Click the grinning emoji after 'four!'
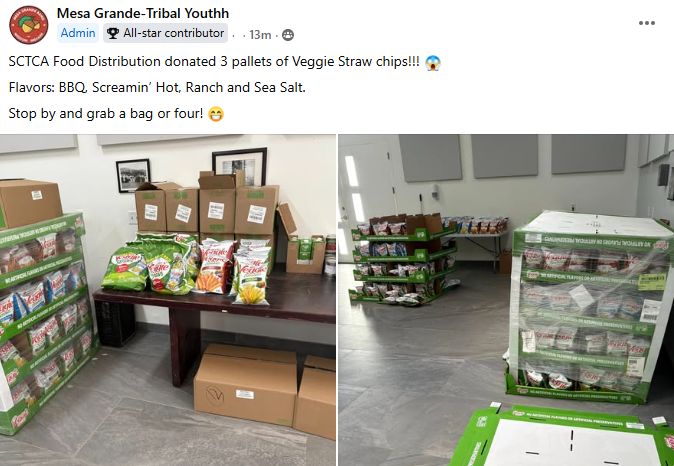This screenshot has height=466, width=674. click(216, 114)
